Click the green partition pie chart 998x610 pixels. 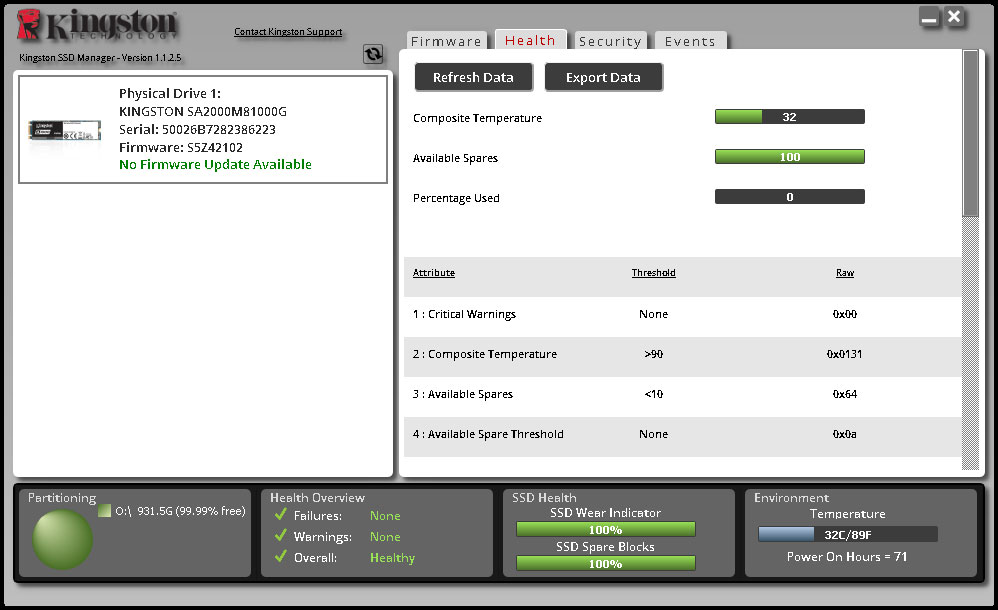62,540
